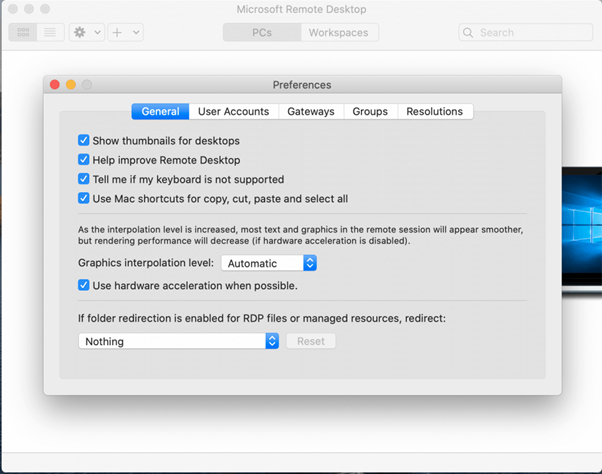Open the User Accounts tab

click(x=233, y=112)
